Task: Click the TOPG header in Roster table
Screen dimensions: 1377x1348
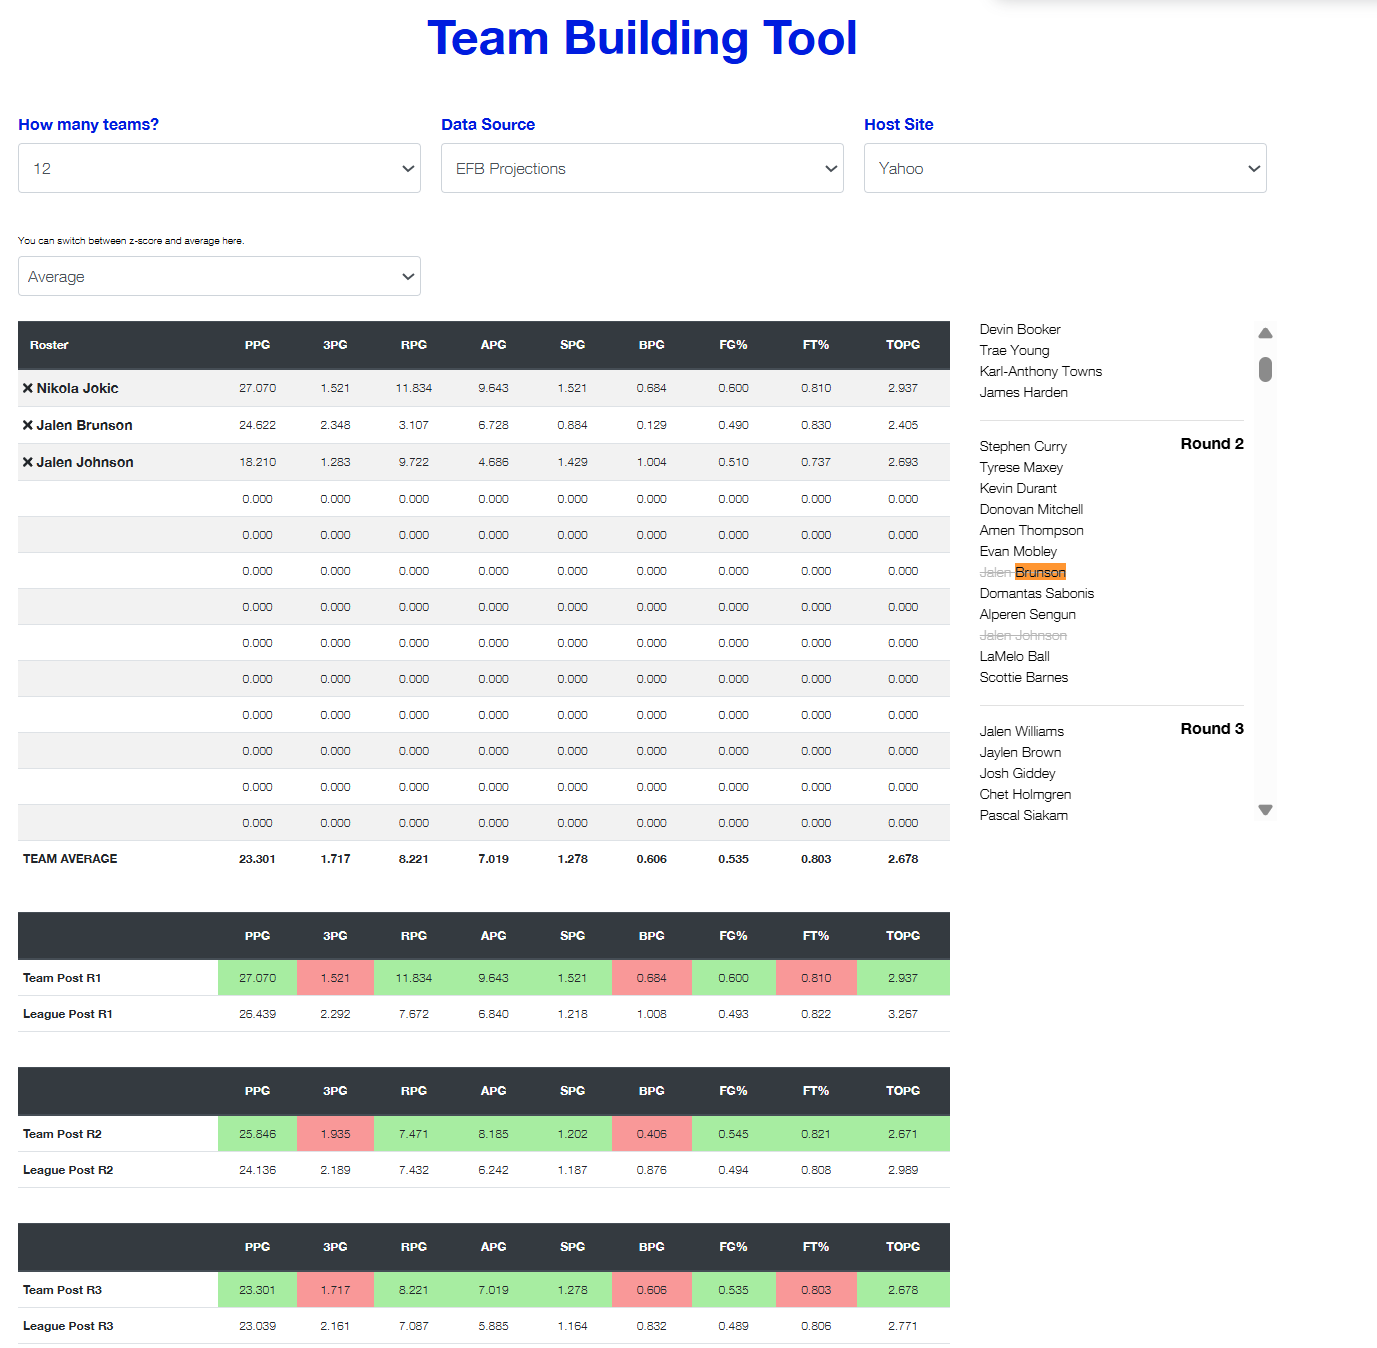Action: 902,345
